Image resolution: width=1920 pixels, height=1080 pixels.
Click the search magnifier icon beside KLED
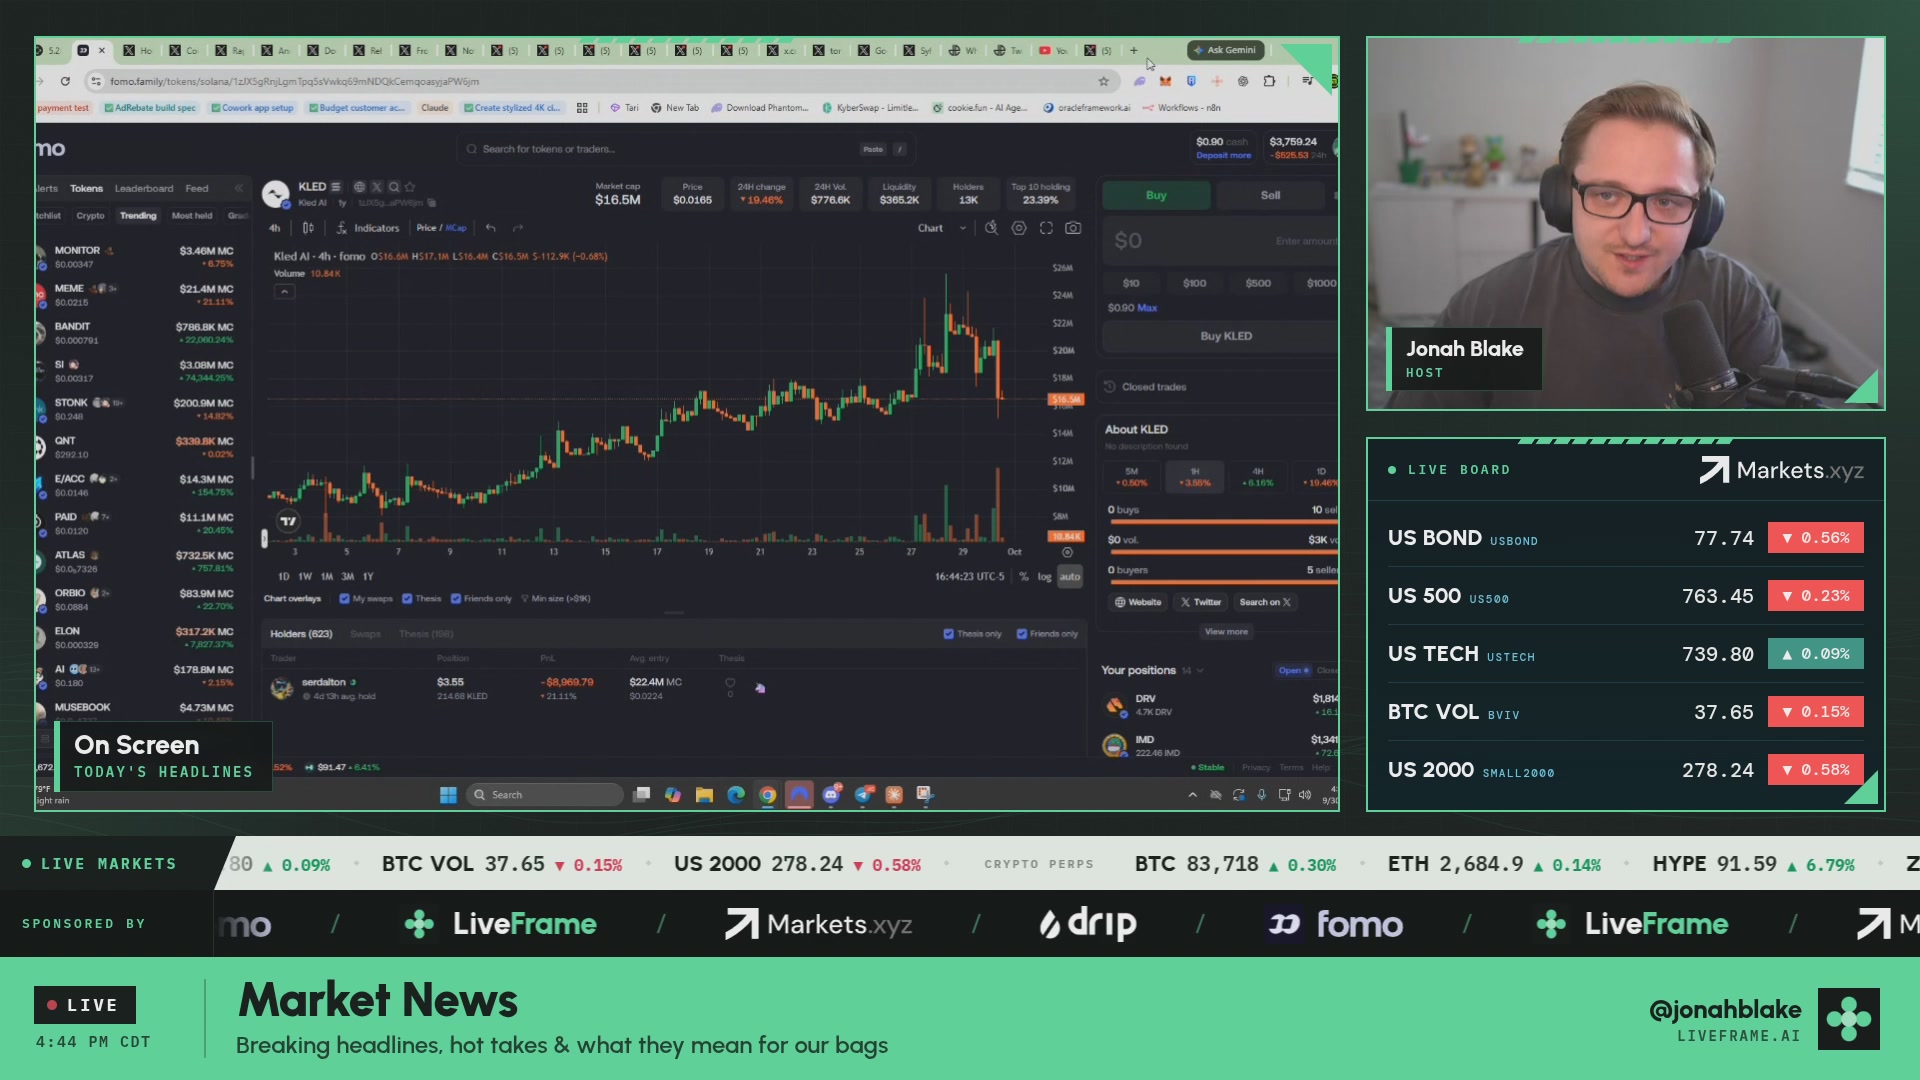[x=394, y=187]
